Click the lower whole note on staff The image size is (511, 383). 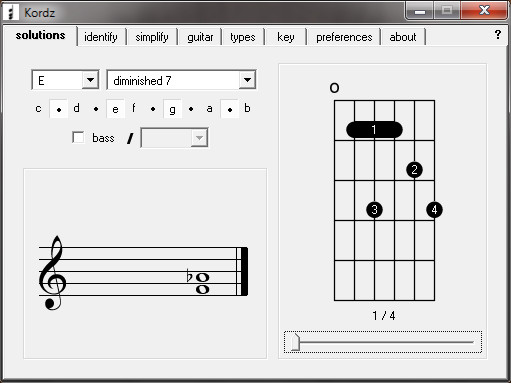(203, 289)
